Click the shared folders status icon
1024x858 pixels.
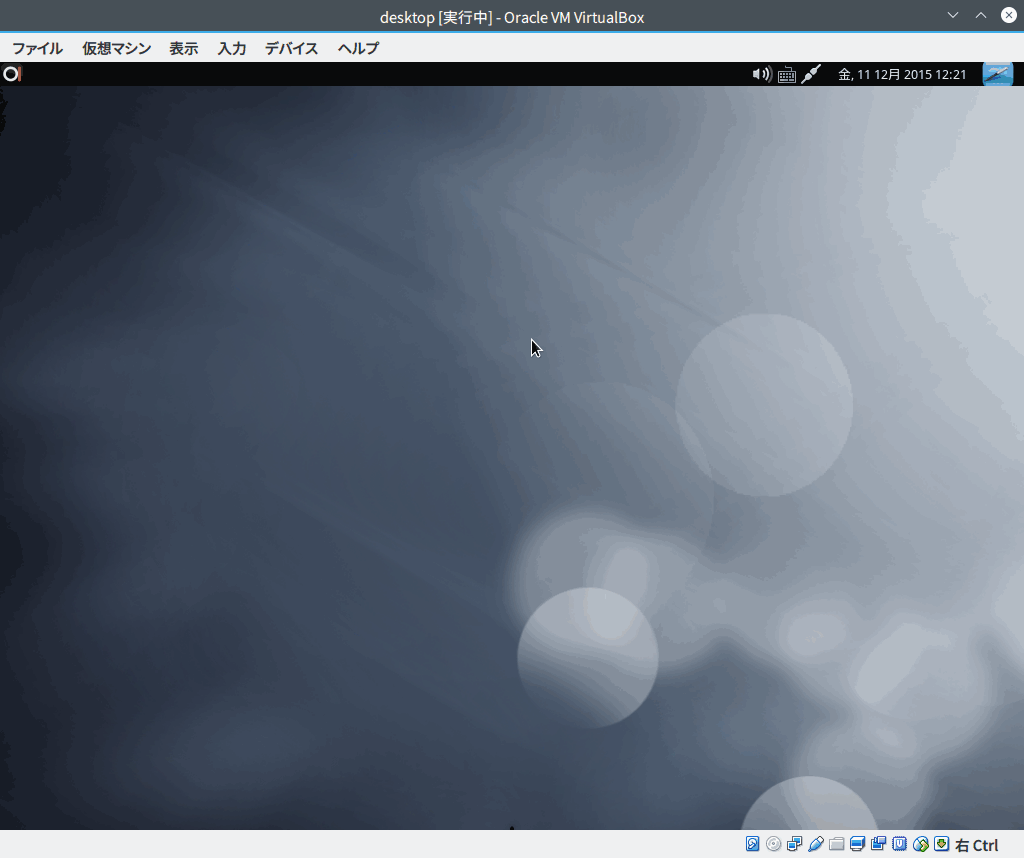[x=836, y=844]
